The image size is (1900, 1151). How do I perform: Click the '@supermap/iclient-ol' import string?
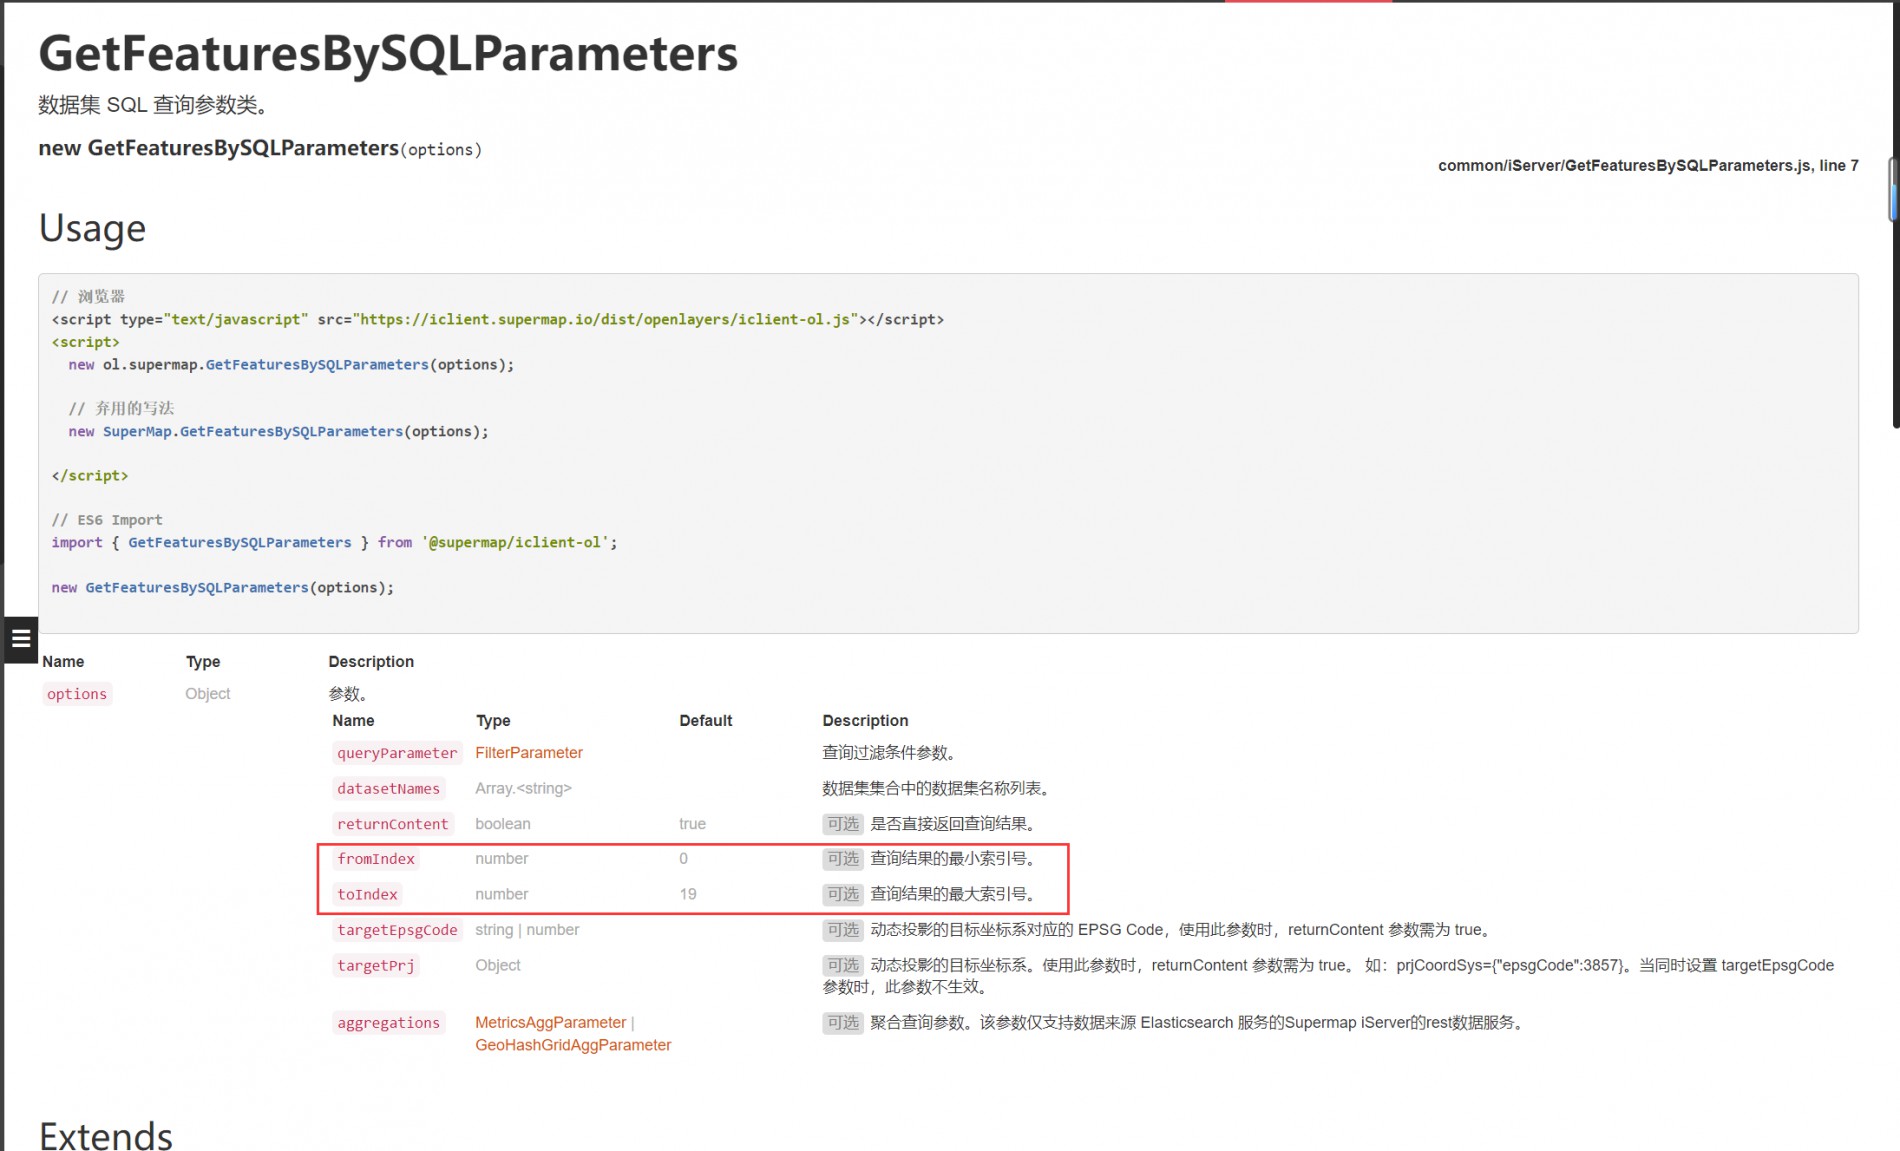(515, 543)
